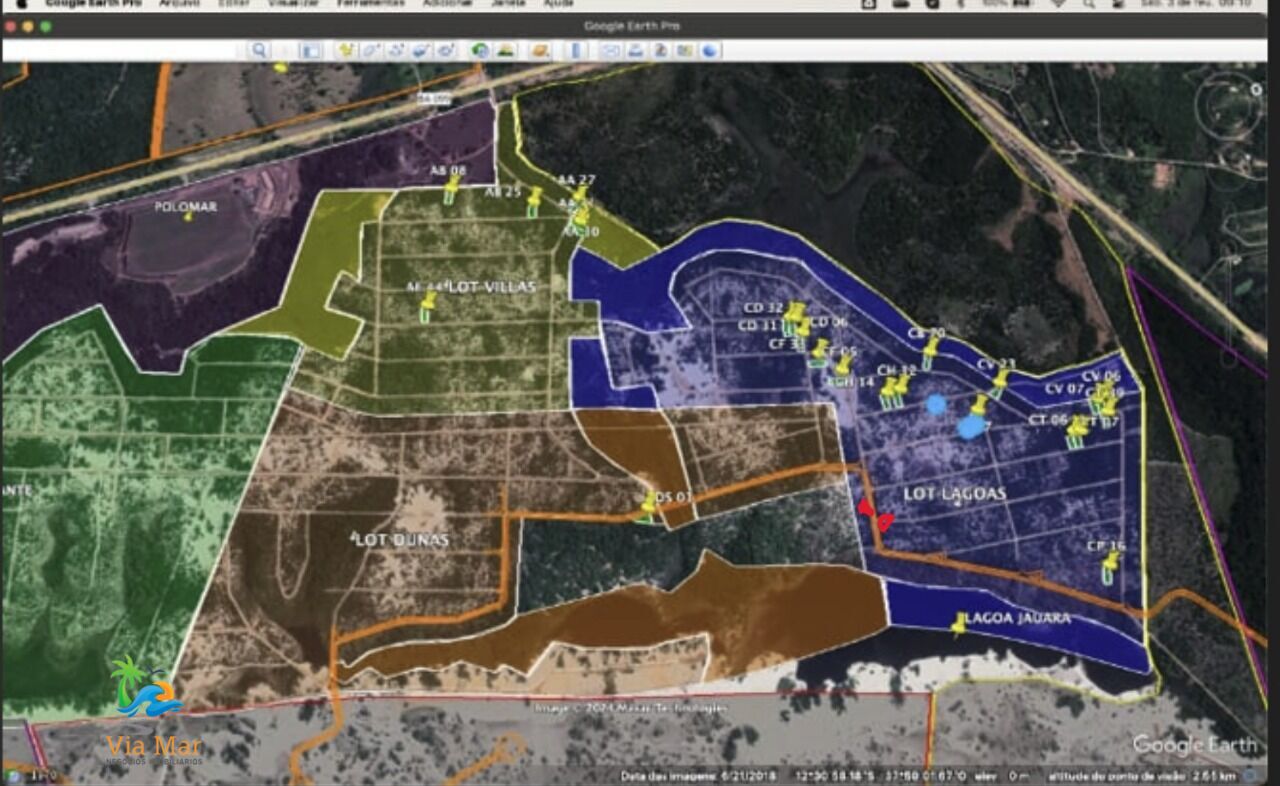Click the search magnifier in the toolbar

pos(259,50)
